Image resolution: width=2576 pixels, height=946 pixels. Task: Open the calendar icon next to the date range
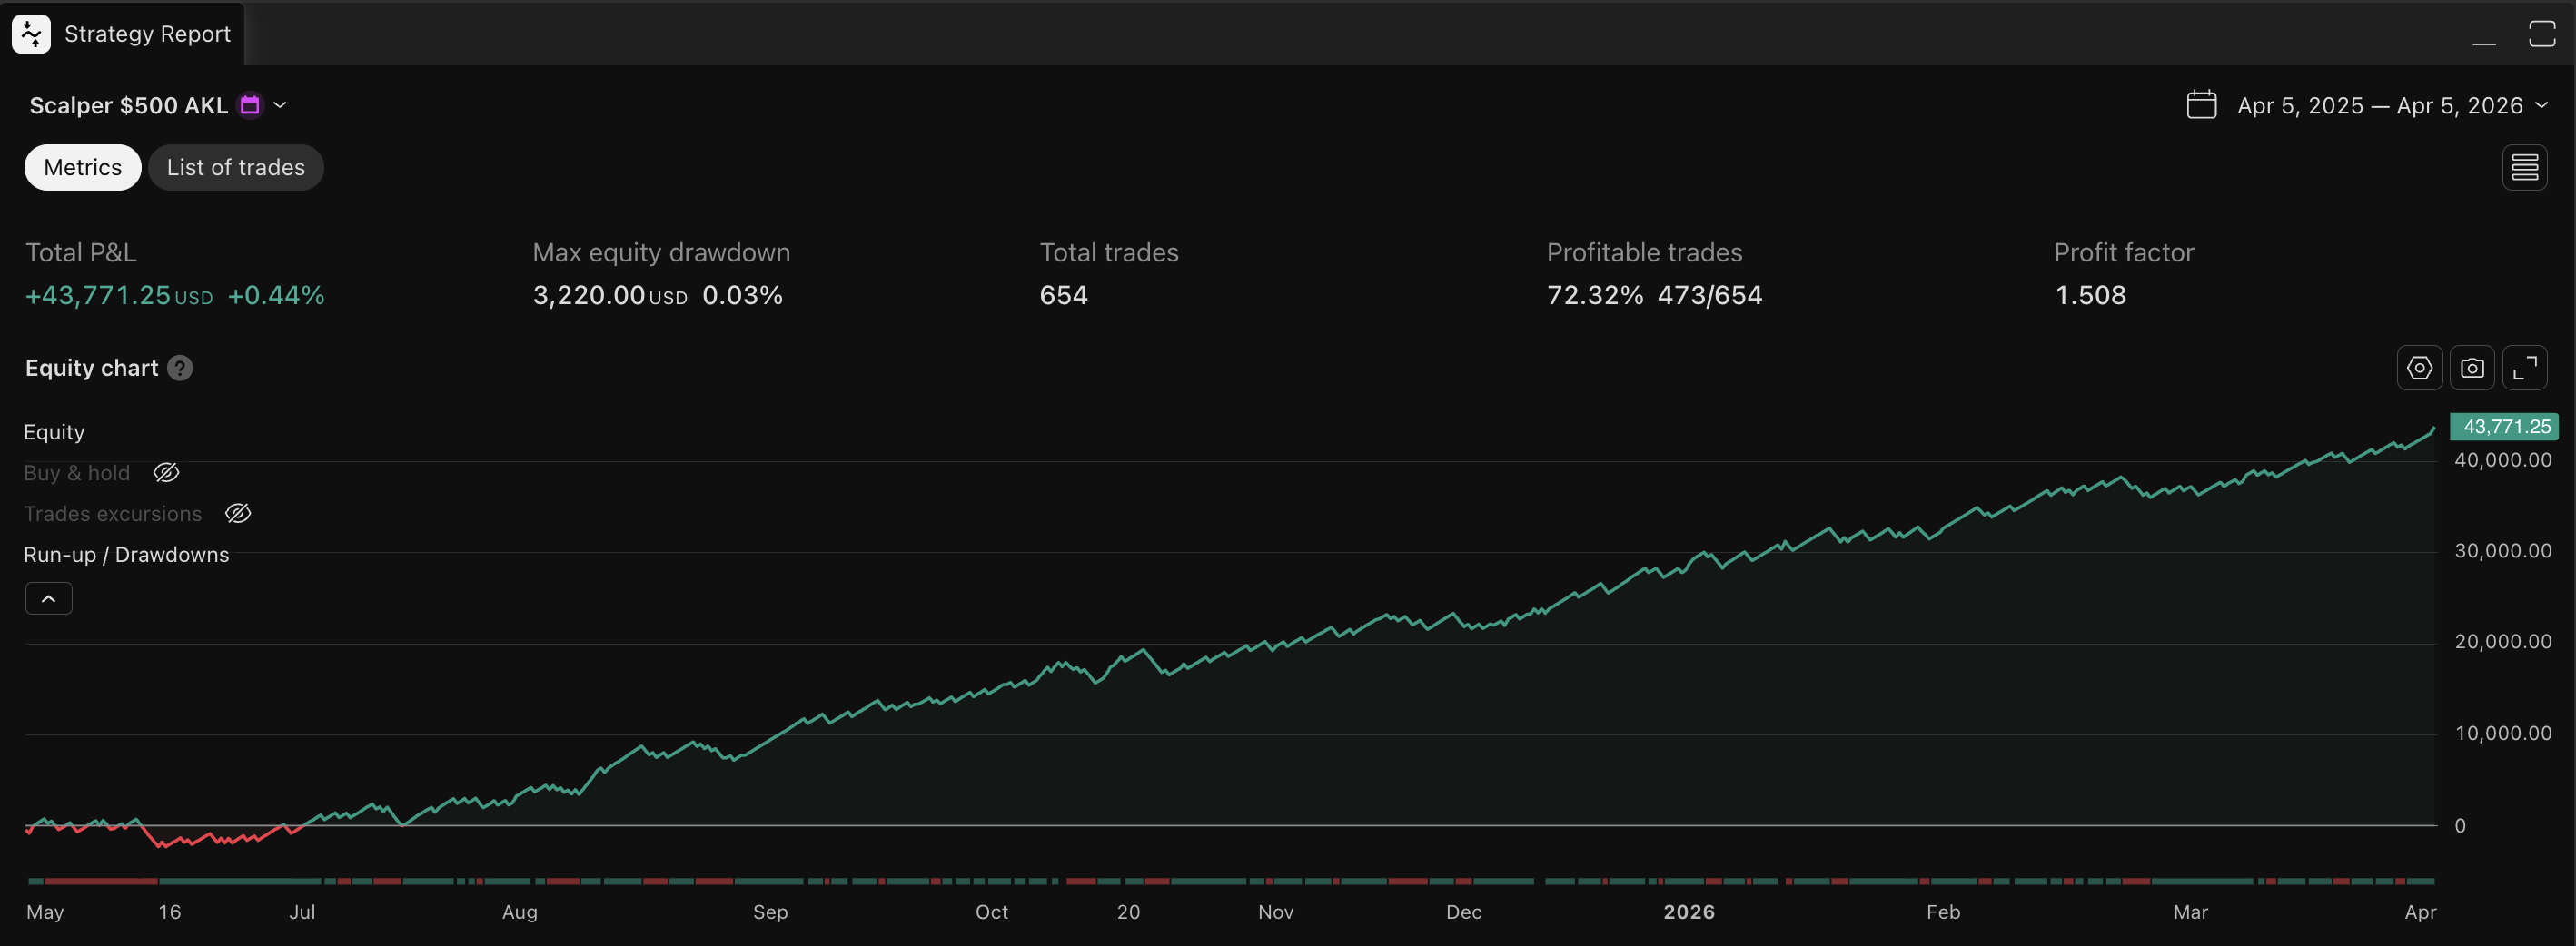click(2202, 104)
